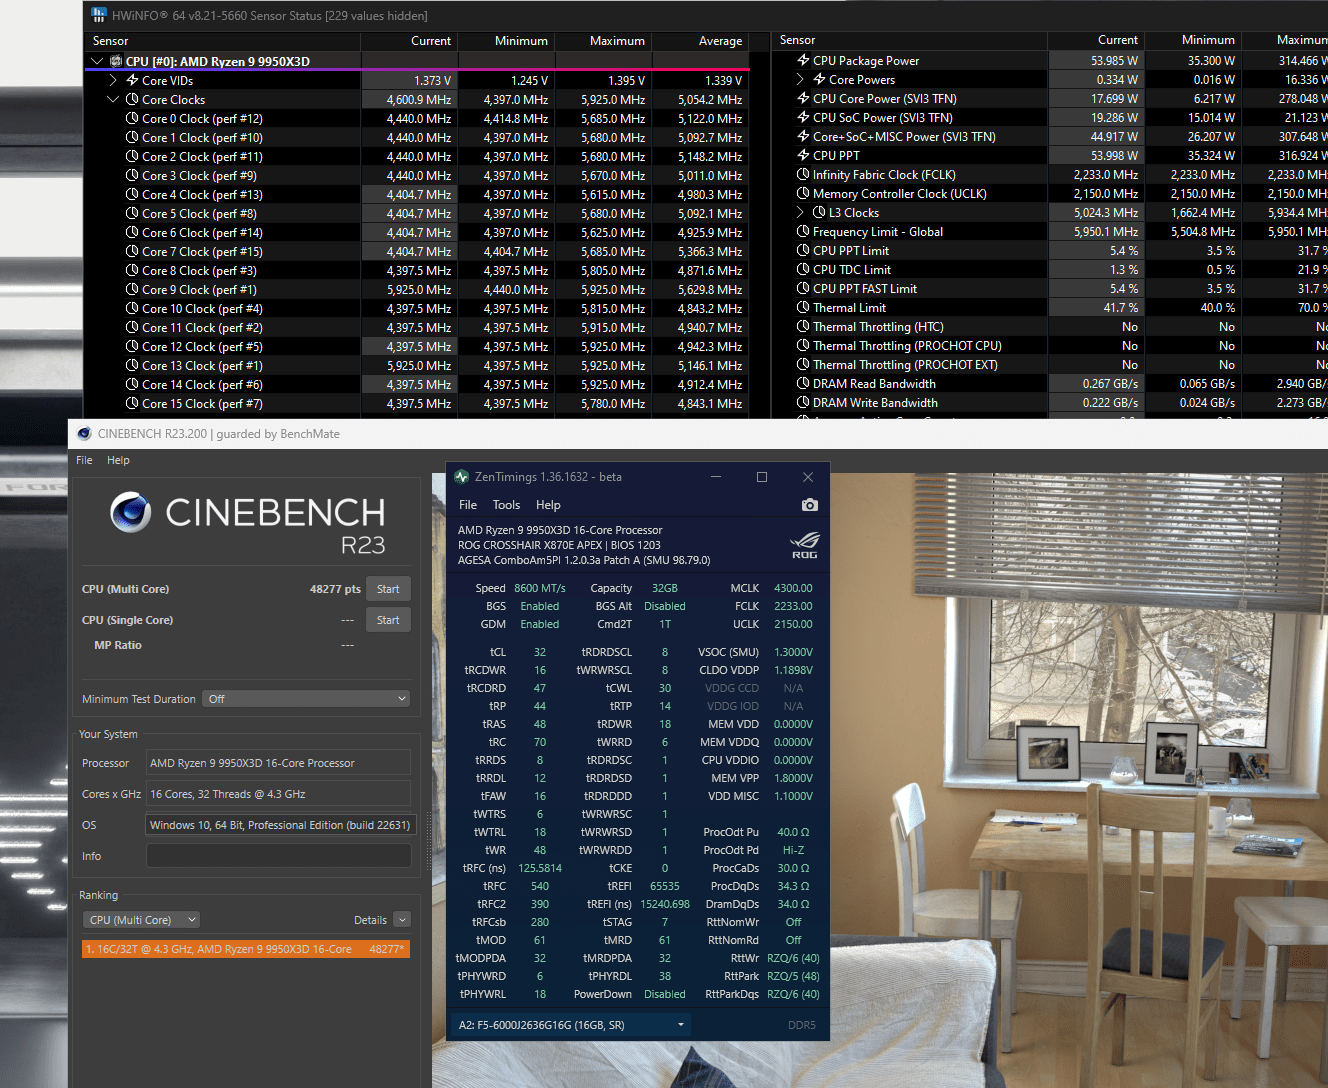The width and height of the screenshot is (1328, 1088).
Task: Click the Cores x GHz field
Action: [279, 794]
